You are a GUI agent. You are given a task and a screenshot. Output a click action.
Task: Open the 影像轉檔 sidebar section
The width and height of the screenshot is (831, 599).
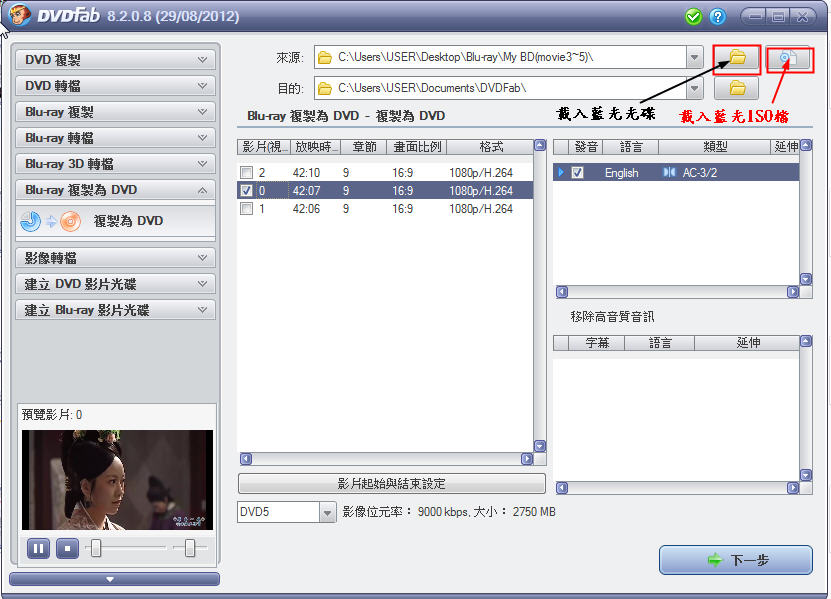coord(115,258)
